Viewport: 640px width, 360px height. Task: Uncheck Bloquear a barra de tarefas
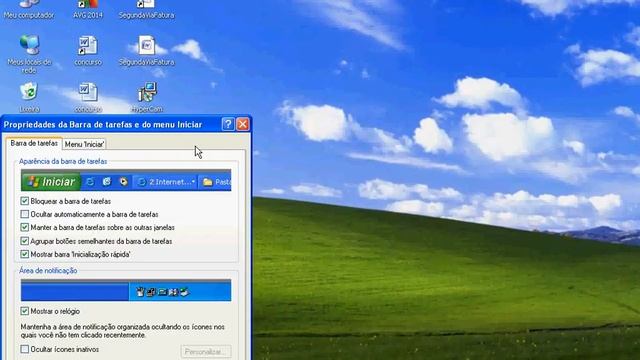pos(24,201)
